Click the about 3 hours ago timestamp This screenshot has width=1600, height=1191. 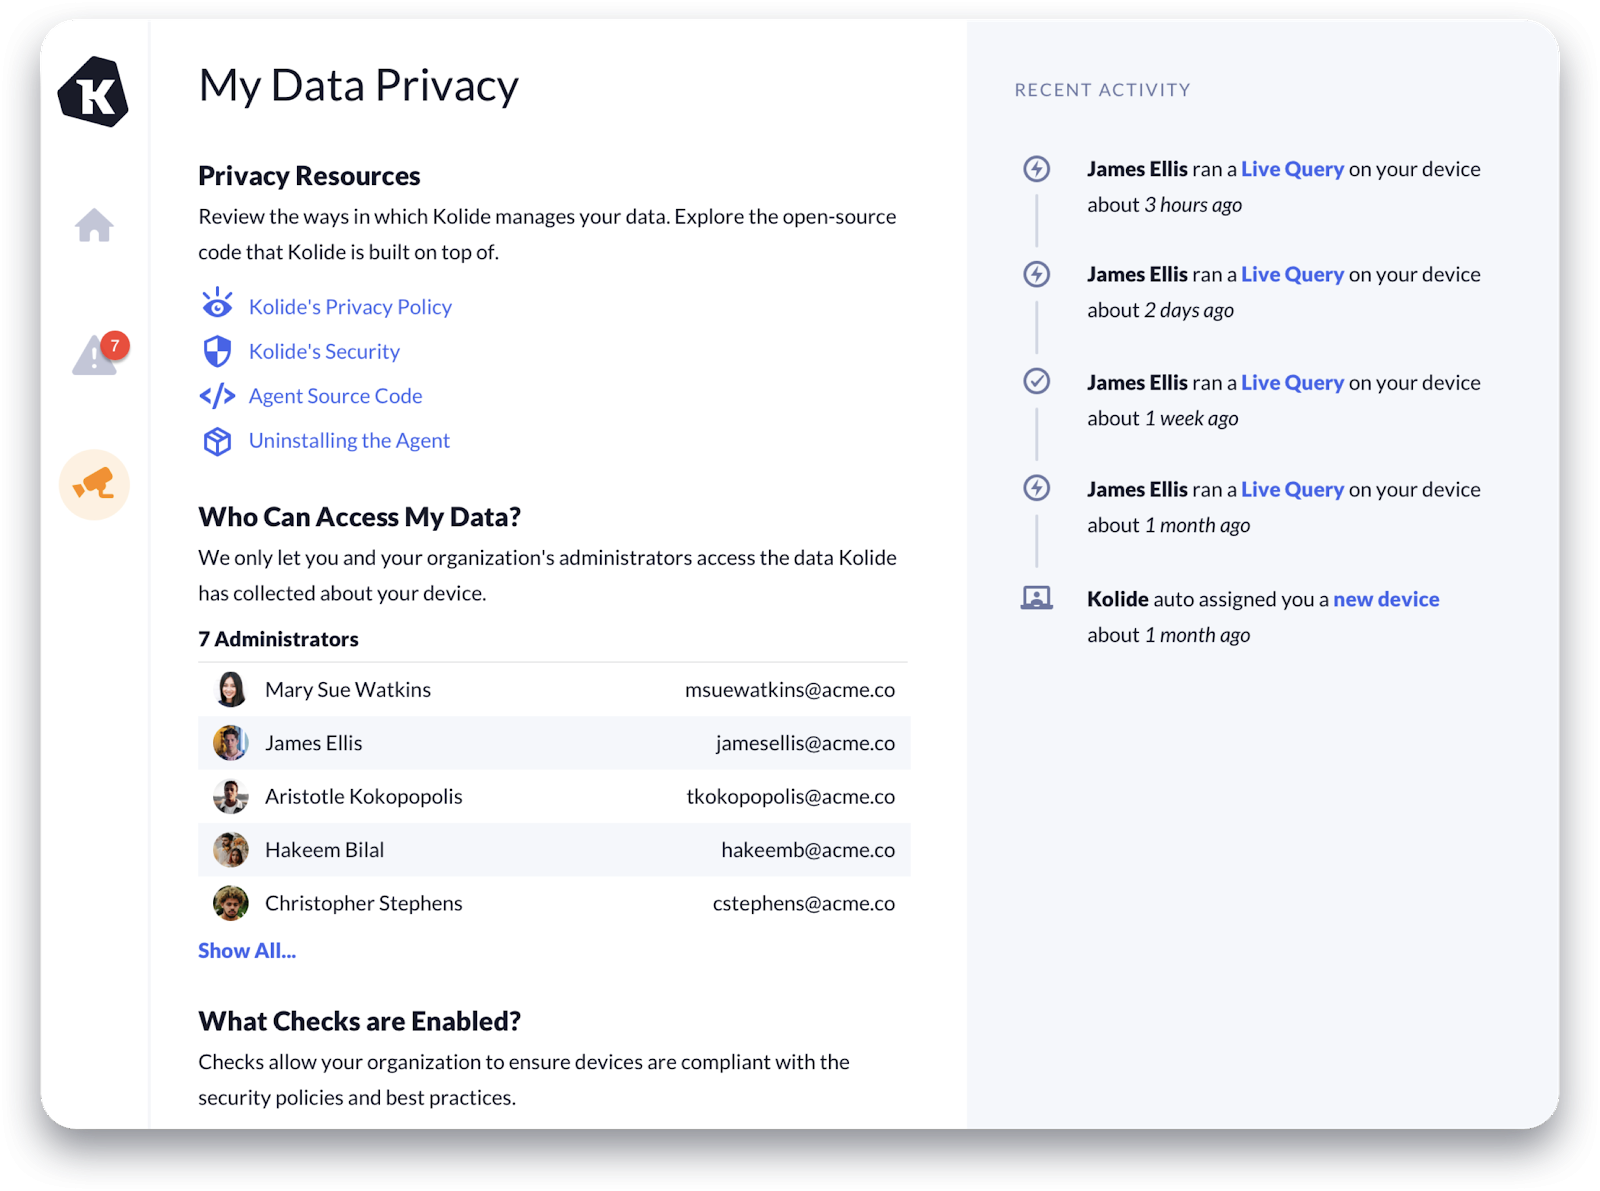point(1164,205)
